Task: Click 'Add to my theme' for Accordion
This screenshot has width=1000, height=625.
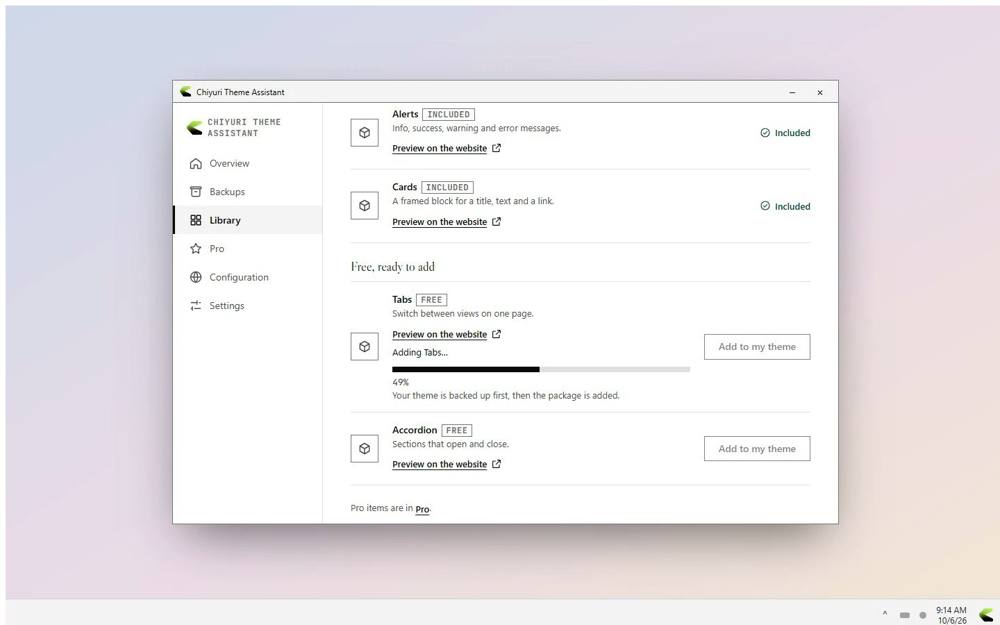Action: point(757,448)
